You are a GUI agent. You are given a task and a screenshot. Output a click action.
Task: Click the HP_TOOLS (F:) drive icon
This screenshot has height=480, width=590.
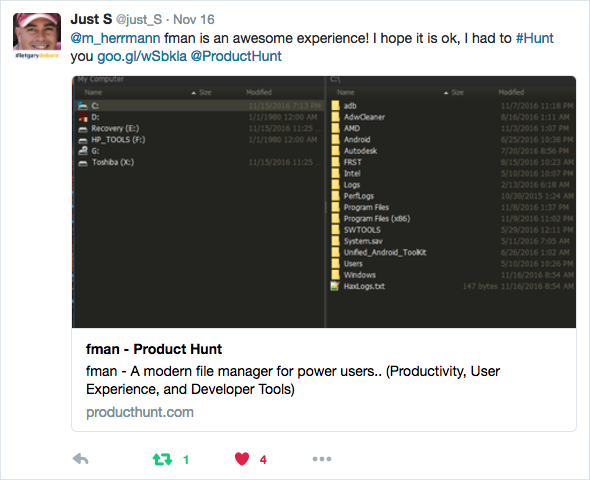83,140
